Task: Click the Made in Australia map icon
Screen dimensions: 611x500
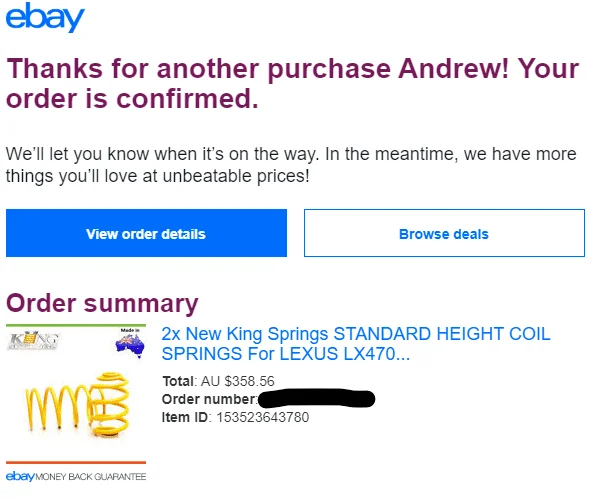Action: click(131, 345)
